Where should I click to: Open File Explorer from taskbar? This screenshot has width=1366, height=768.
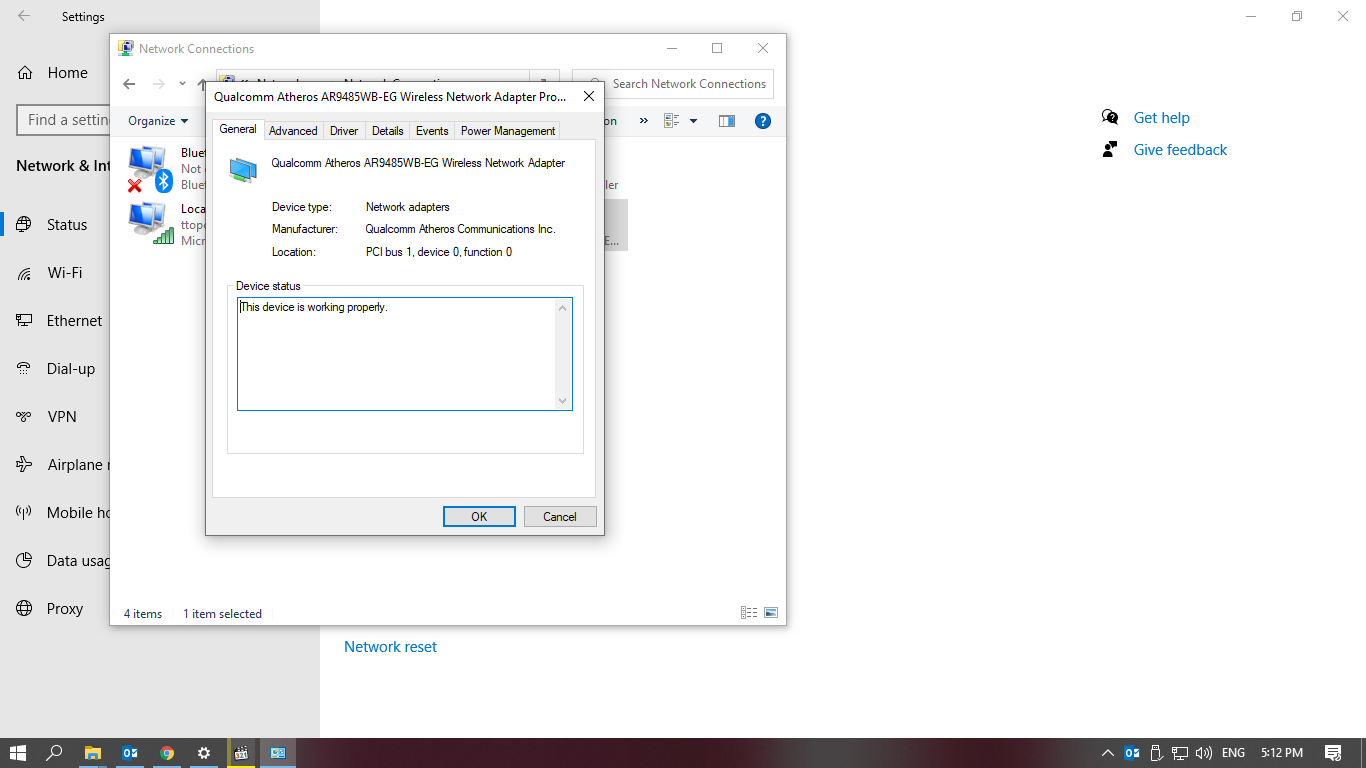point(92,753)
